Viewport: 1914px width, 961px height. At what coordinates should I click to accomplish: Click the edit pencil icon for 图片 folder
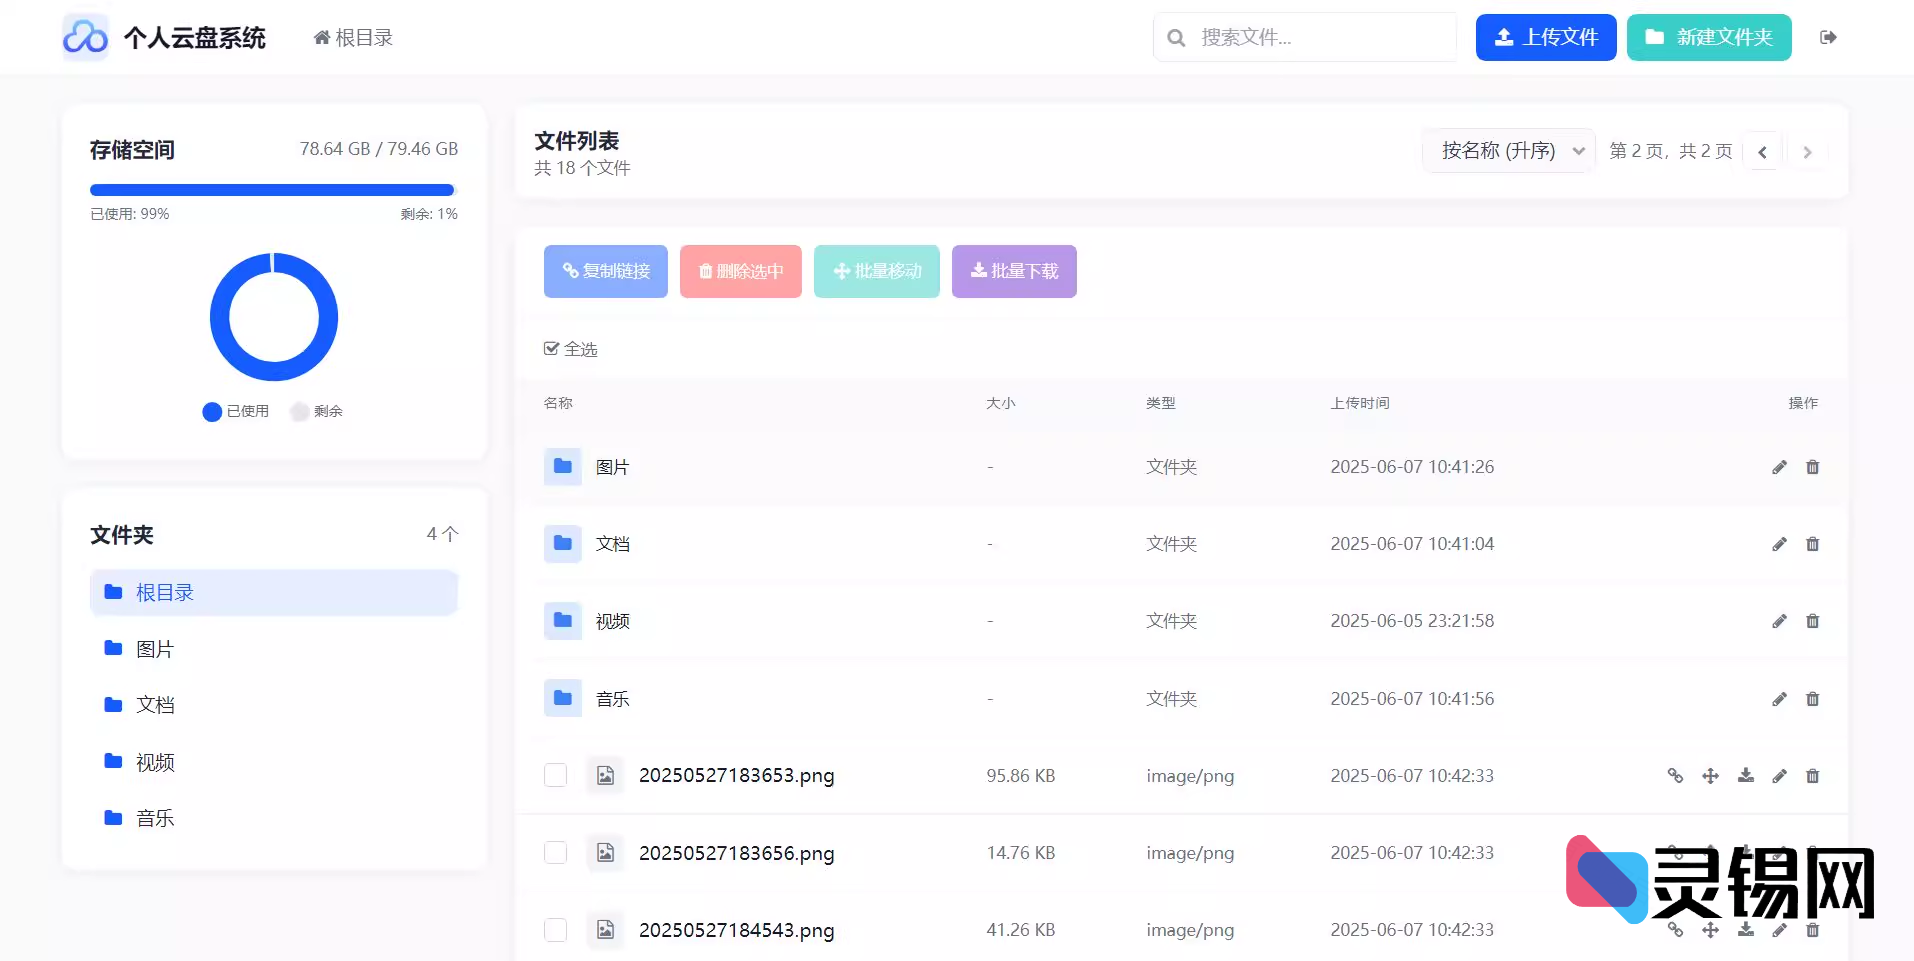pyautogui.click(x=1779, y=467)
